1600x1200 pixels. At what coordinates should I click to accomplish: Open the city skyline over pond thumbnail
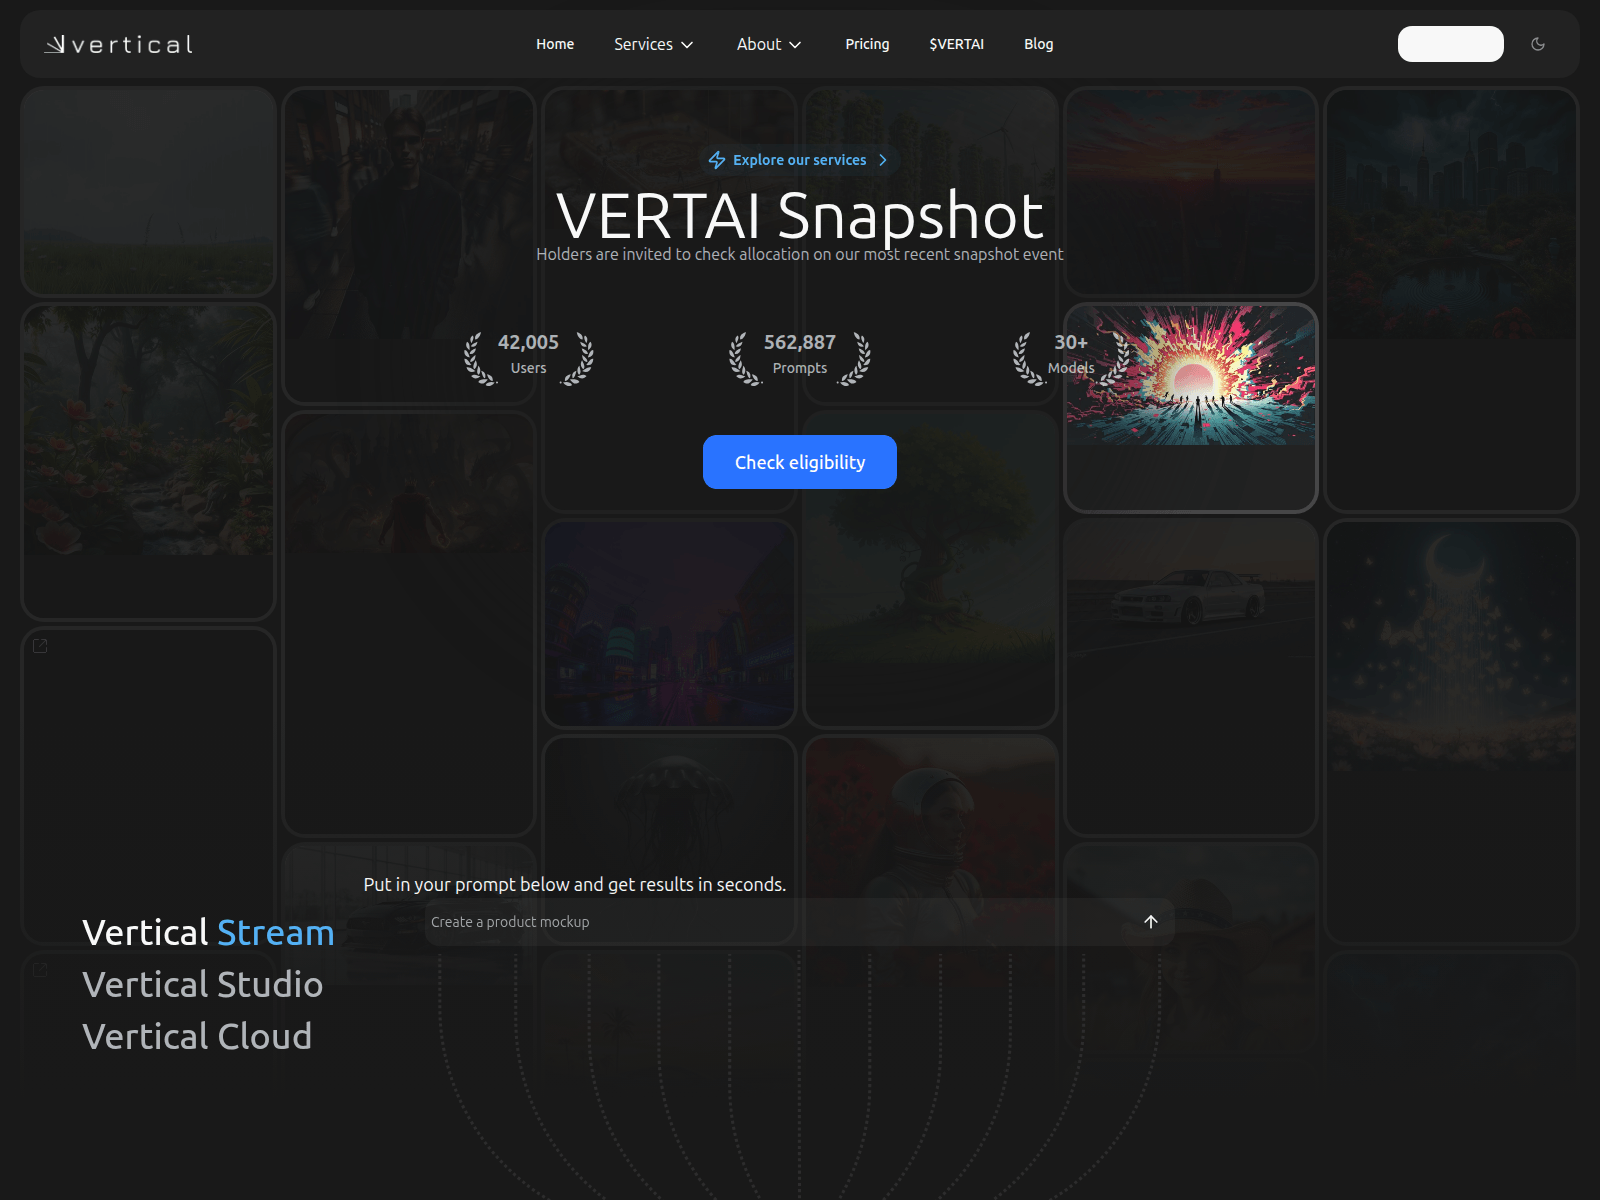pos(1452,299)
